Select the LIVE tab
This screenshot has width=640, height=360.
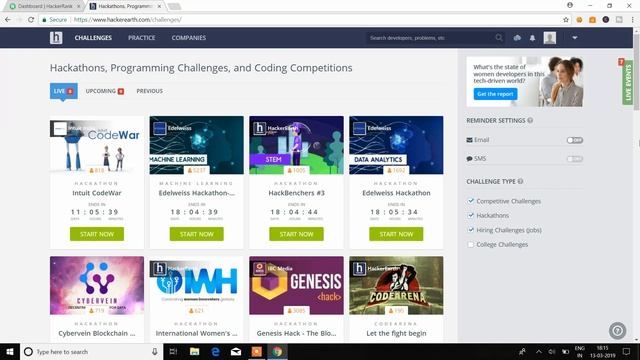[x=64, y=91]
